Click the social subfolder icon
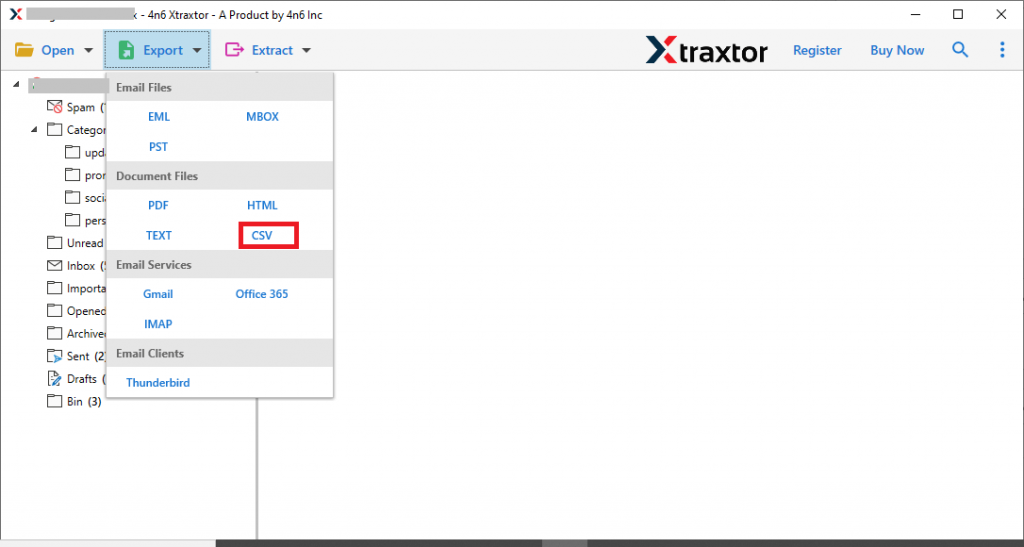Screen dimensions: 1024x547 tap(72, 198)
